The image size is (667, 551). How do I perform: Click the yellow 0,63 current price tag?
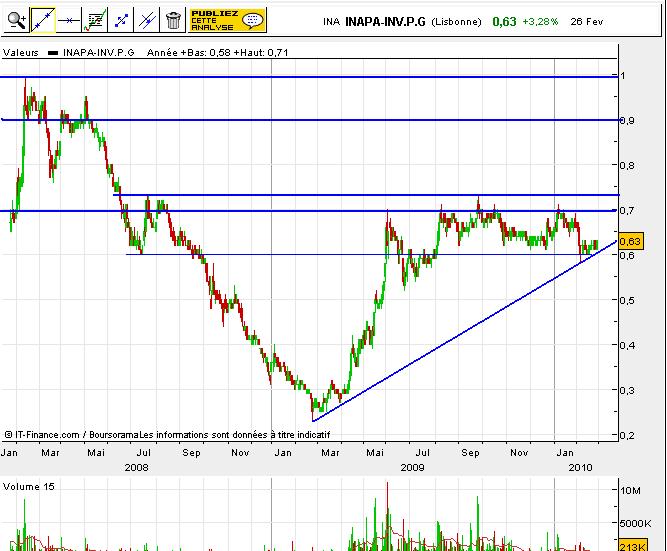click(630, 241)
